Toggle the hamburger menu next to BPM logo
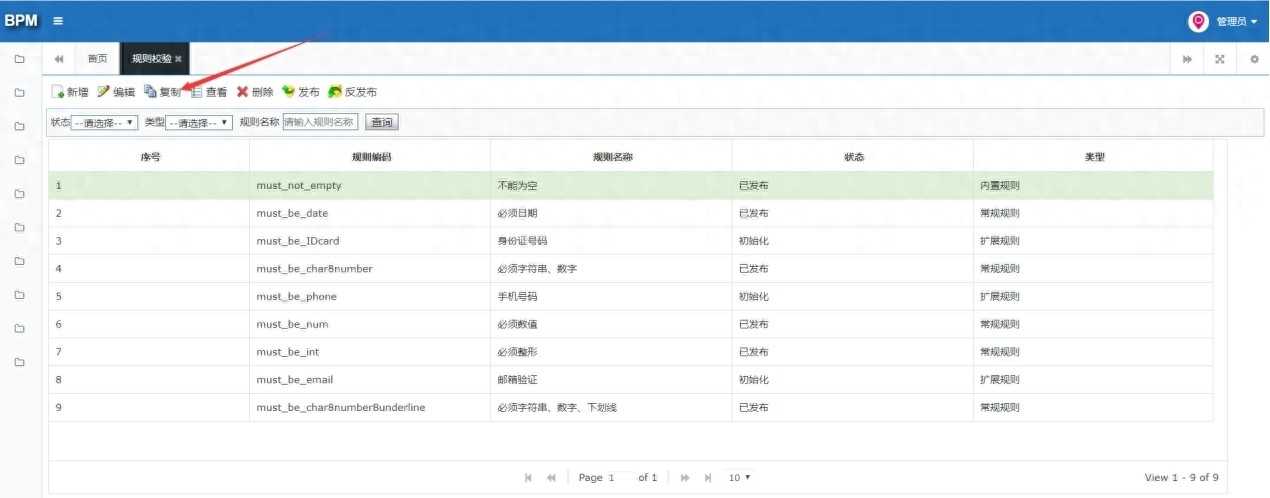This screenshot has height=498, width=1270. coord(58,21)
